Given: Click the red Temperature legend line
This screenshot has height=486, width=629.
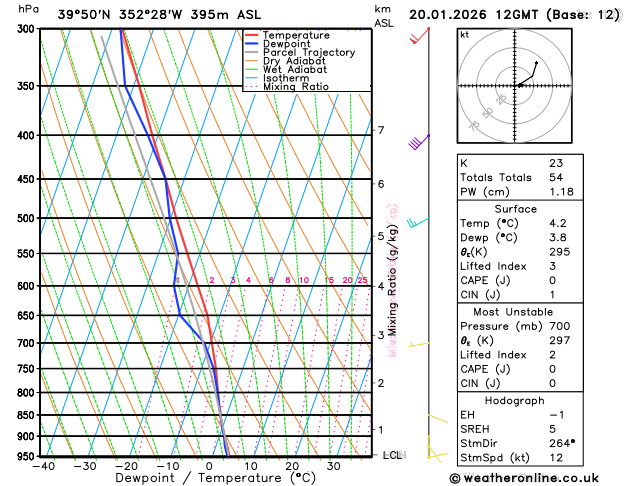Looking at the screenshot, I should pos(251,35).
